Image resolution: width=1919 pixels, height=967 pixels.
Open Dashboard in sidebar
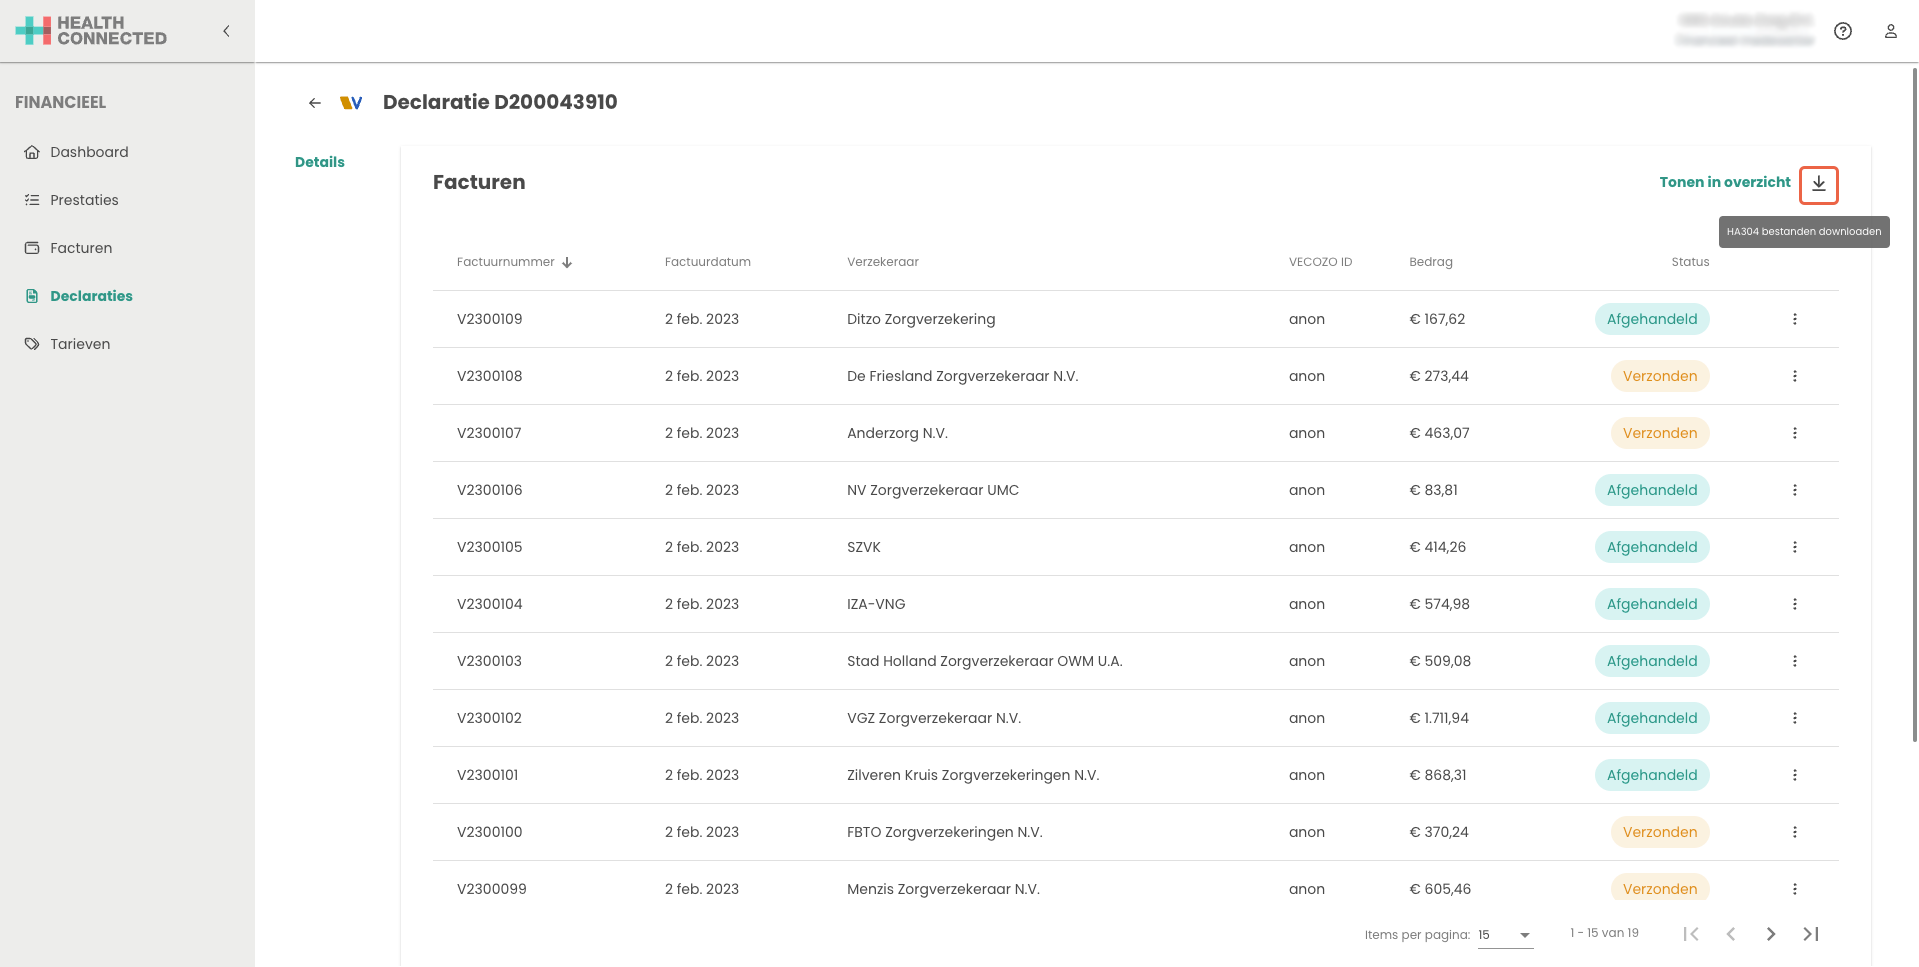[89, 152]
